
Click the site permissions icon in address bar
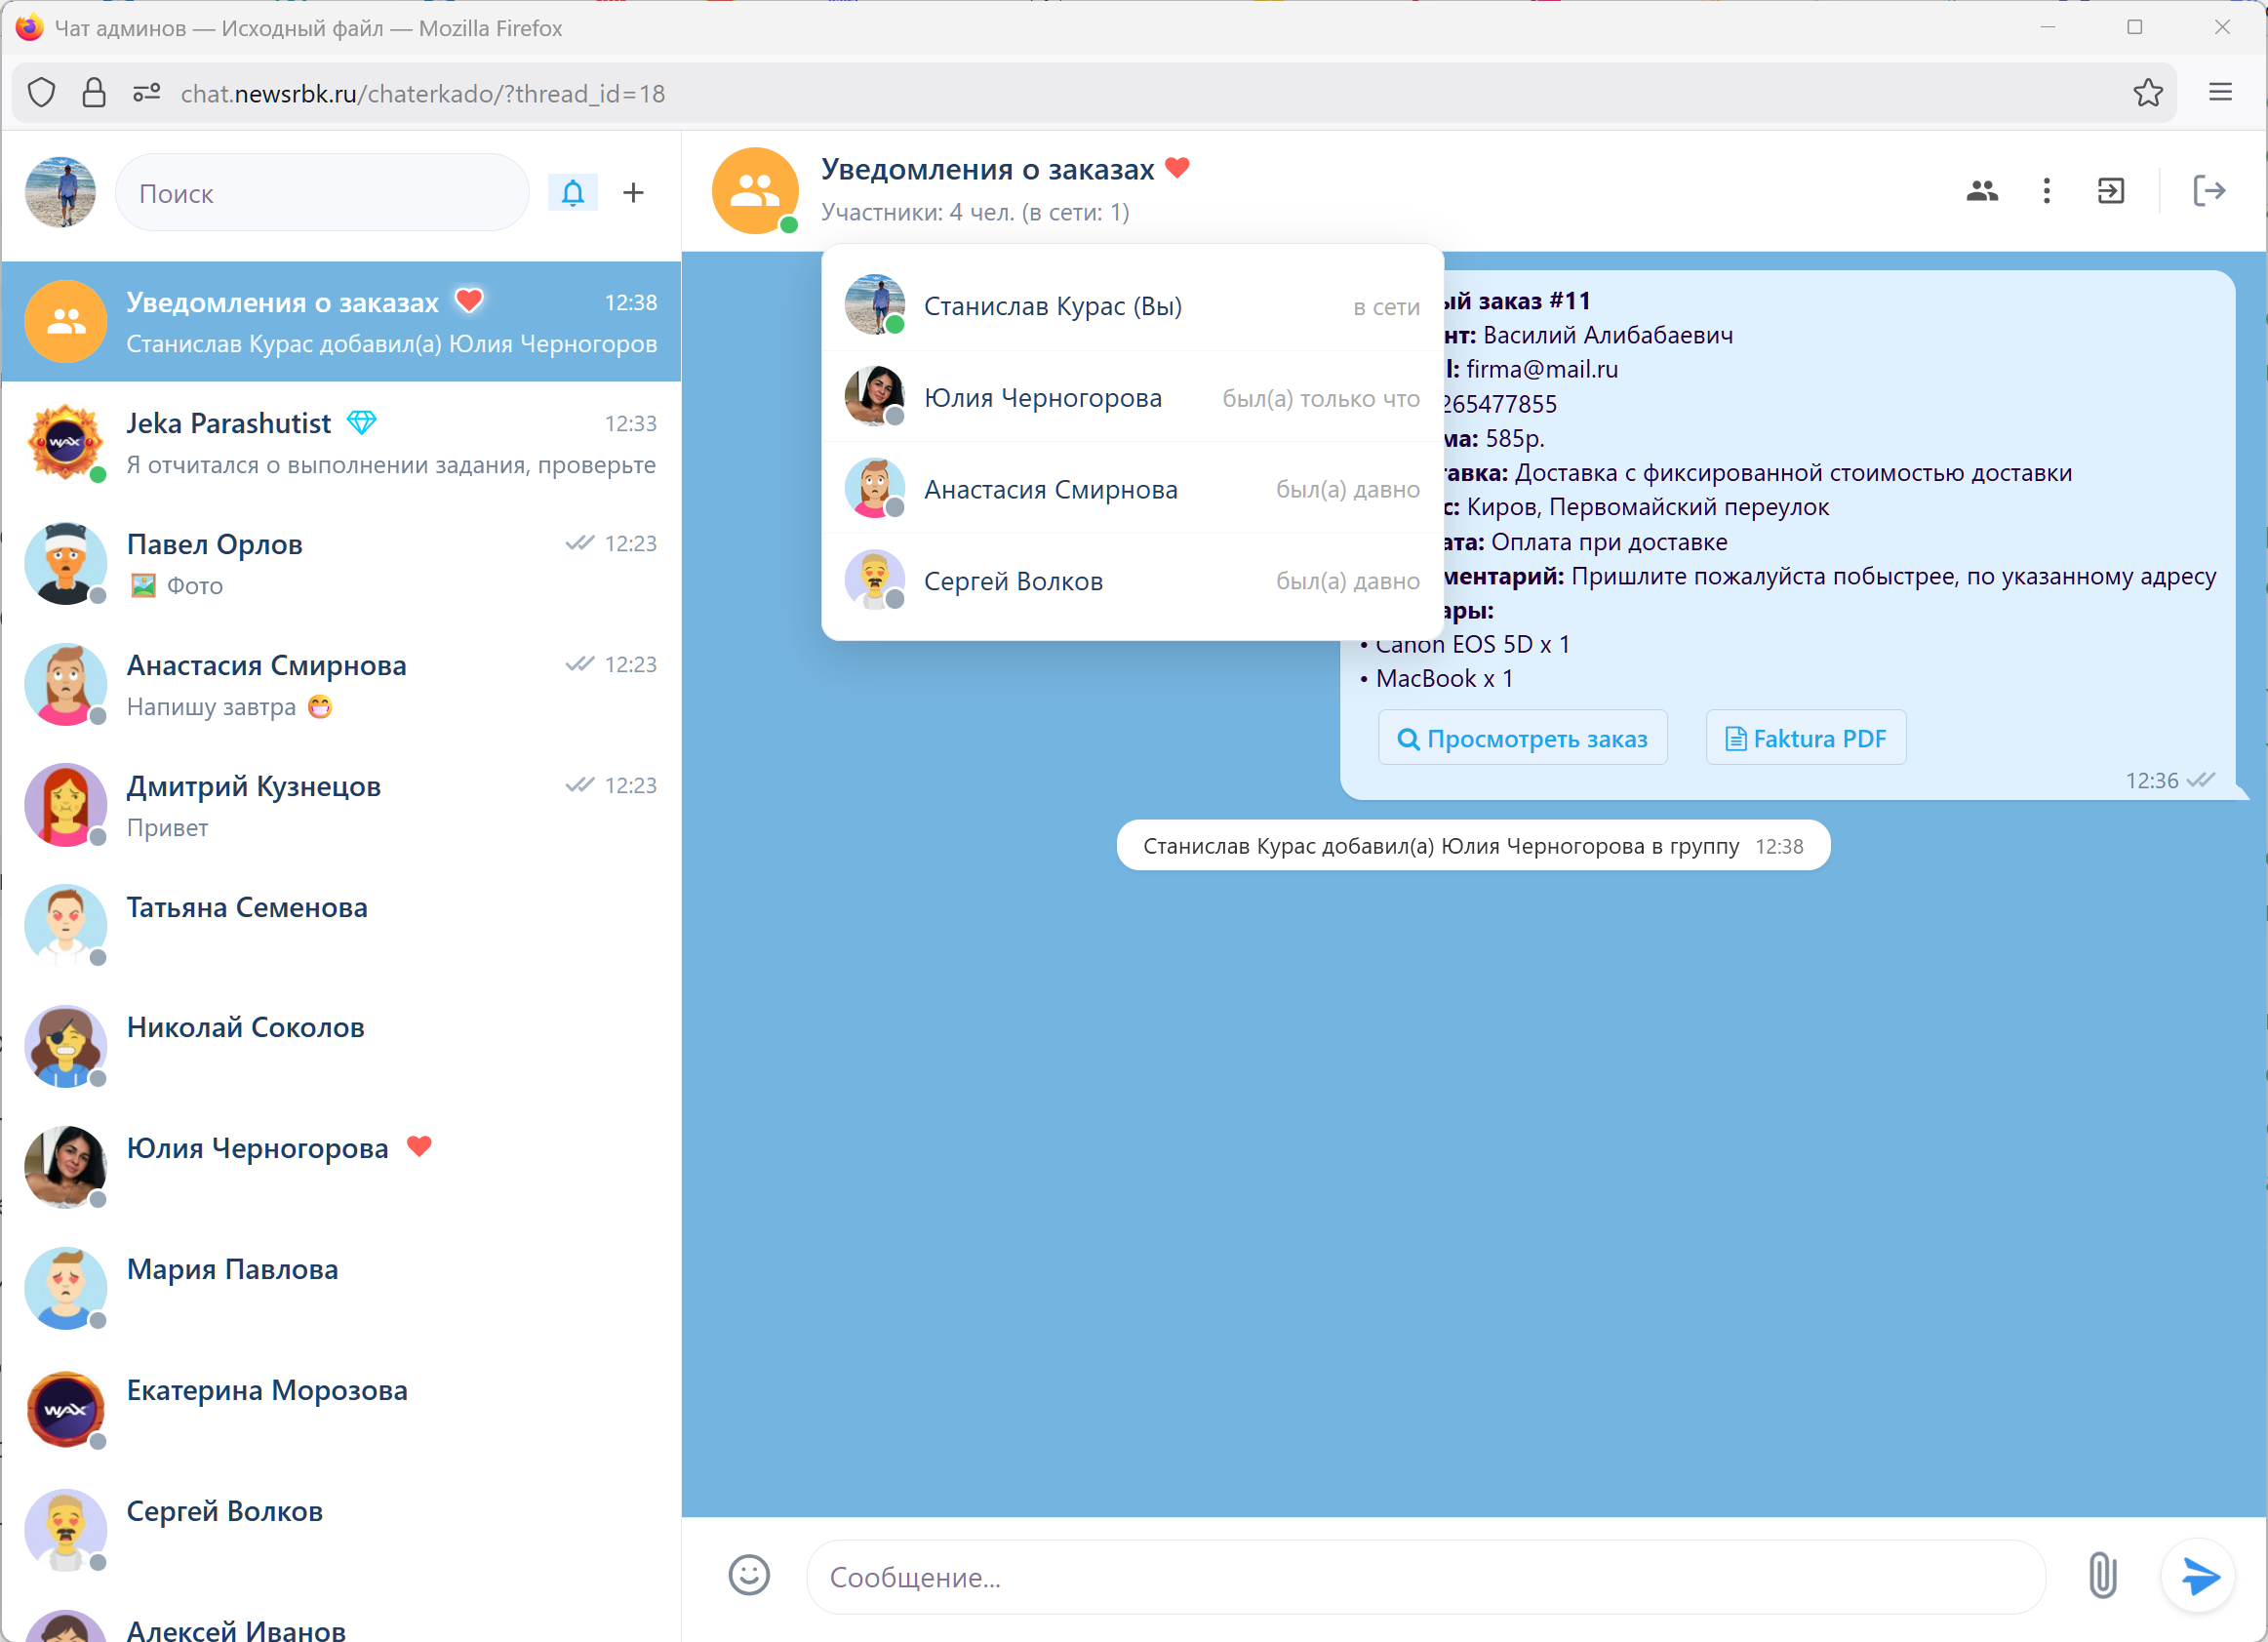point(146,93)
